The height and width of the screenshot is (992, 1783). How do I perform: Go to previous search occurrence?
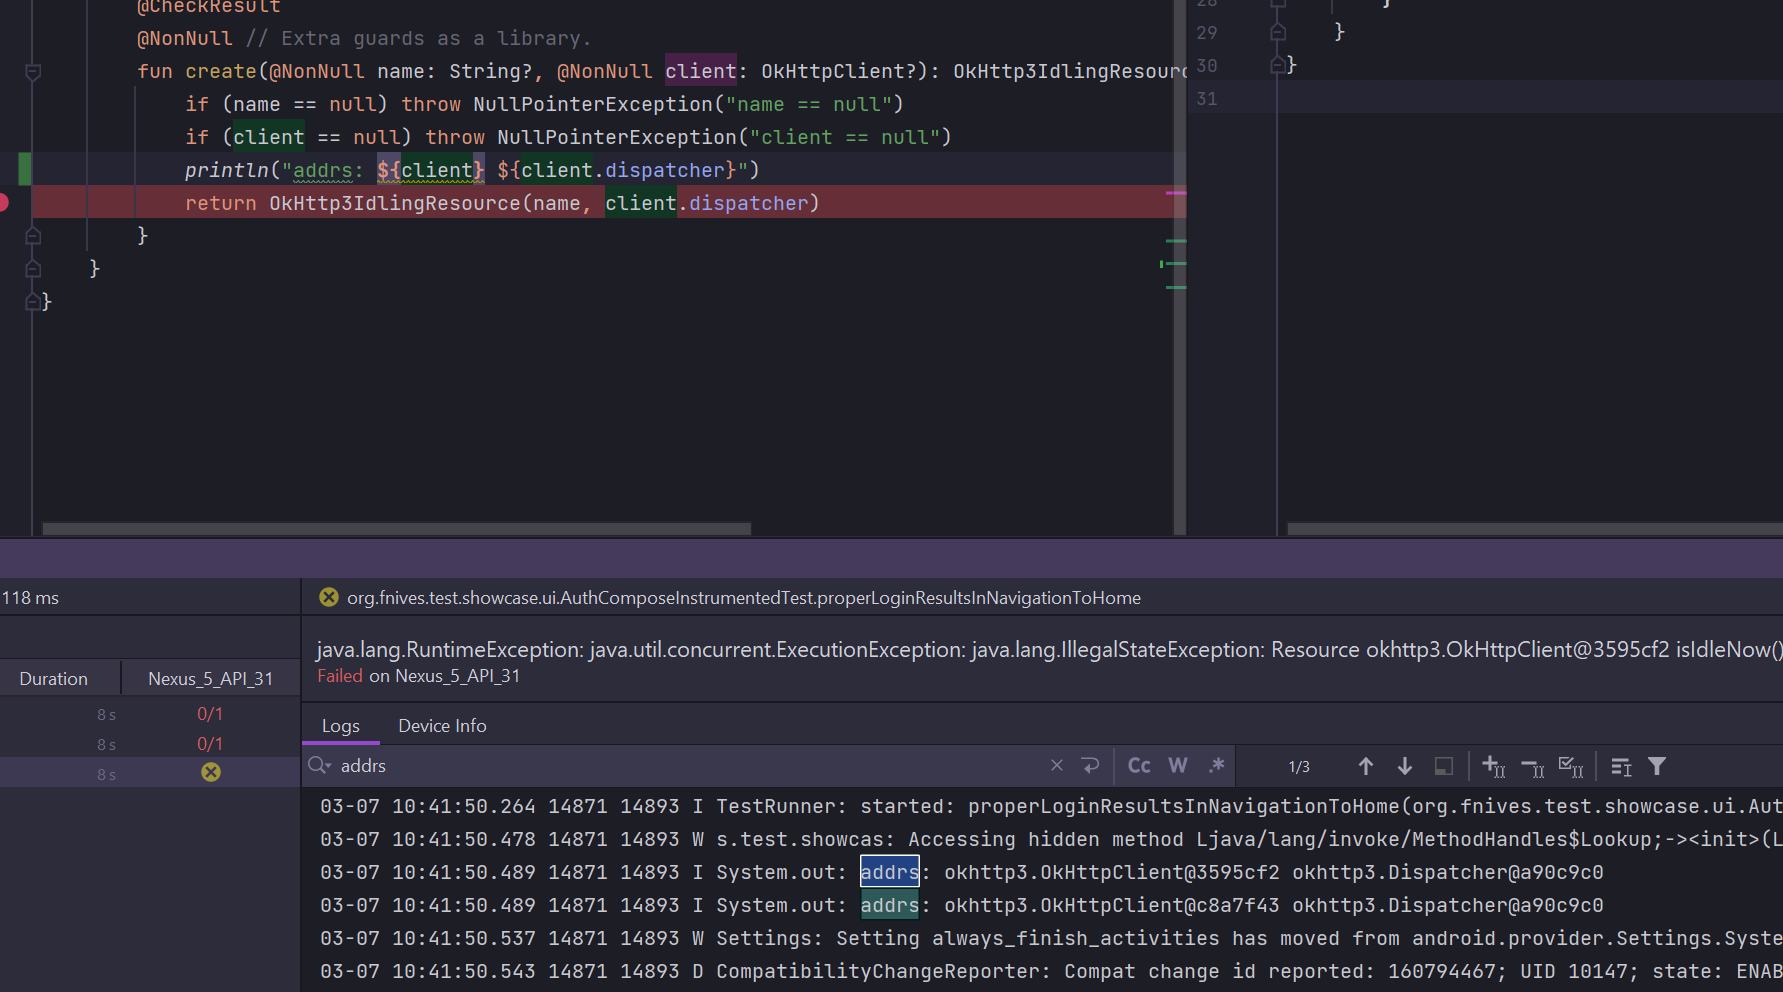coord(1366,766)
